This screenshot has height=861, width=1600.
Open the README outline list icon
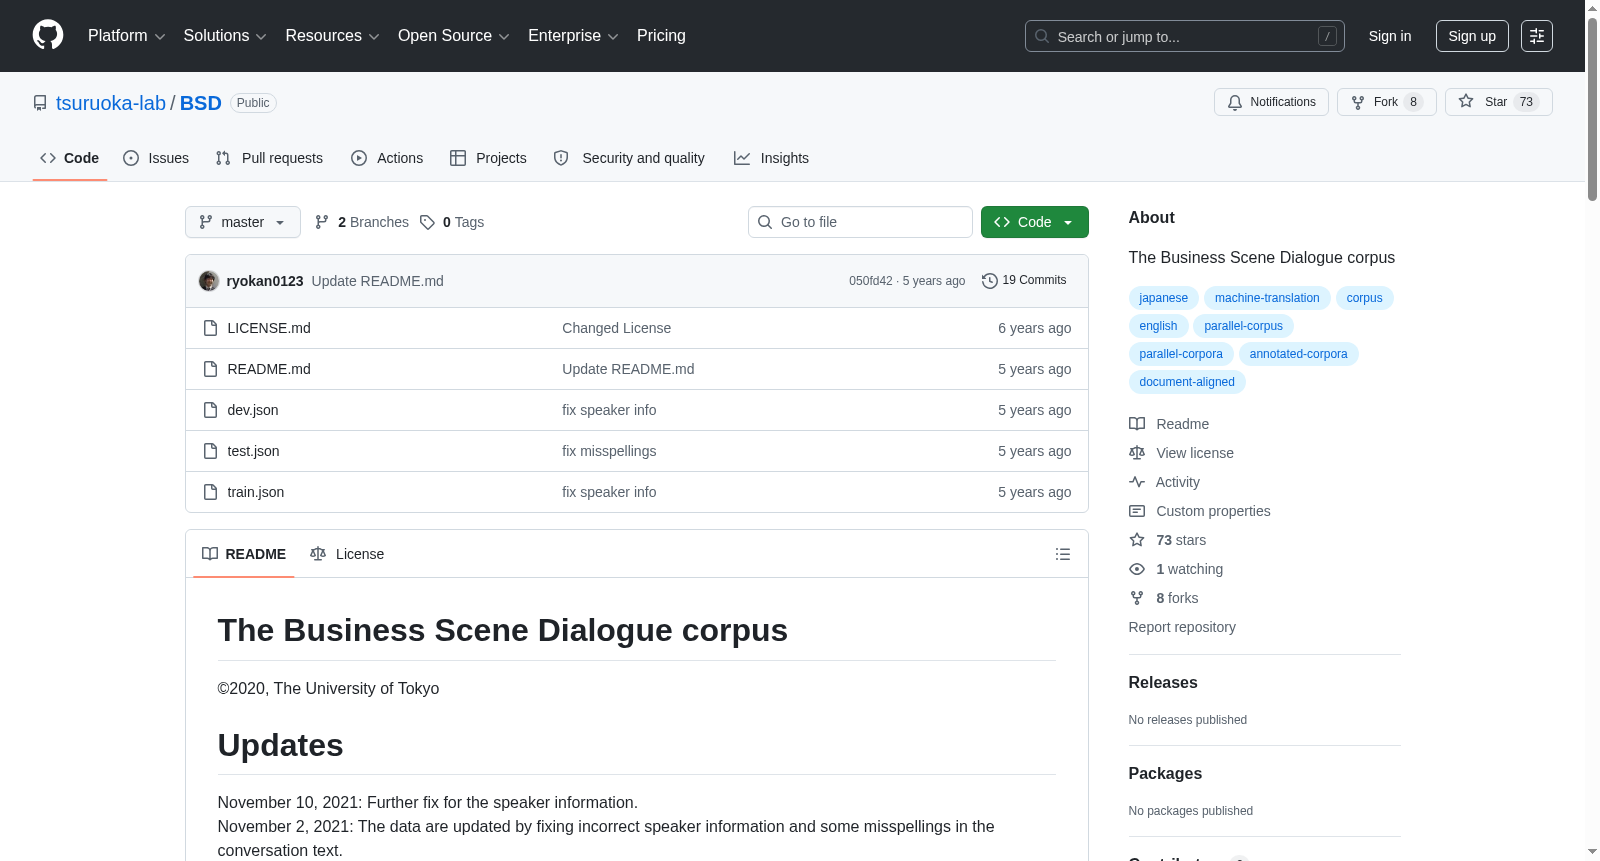tap(1063, 554)
